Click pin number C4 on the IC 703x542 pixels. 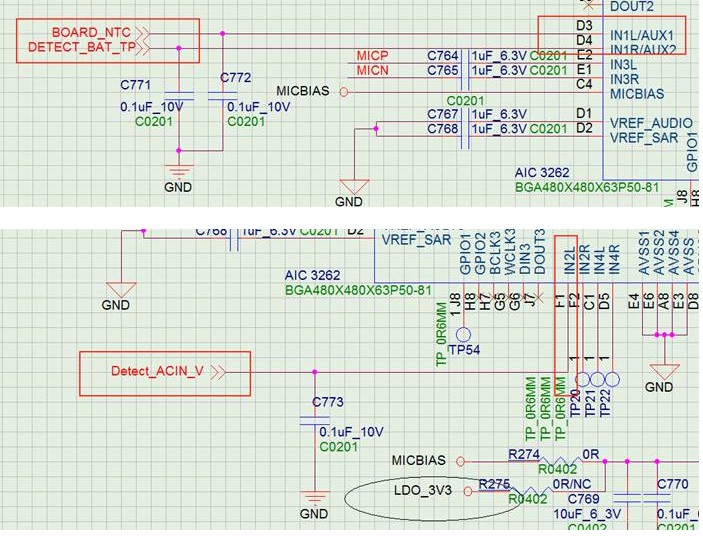coord(584,84)
